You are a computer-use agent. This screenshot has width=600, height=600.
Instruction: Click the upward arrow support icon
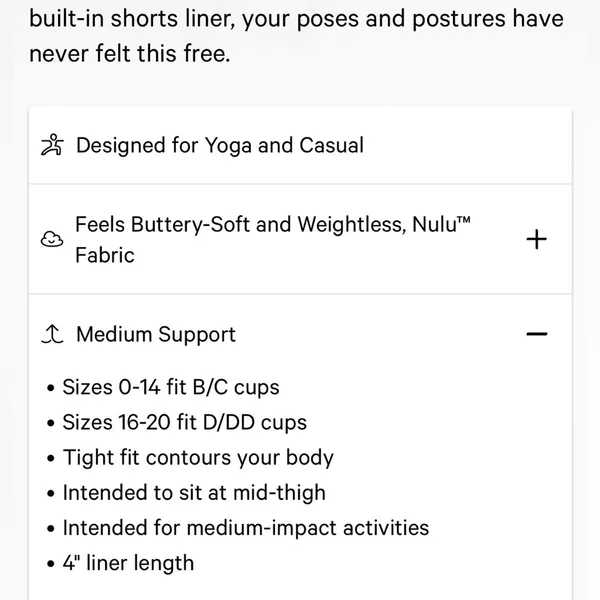pos(52,334)
